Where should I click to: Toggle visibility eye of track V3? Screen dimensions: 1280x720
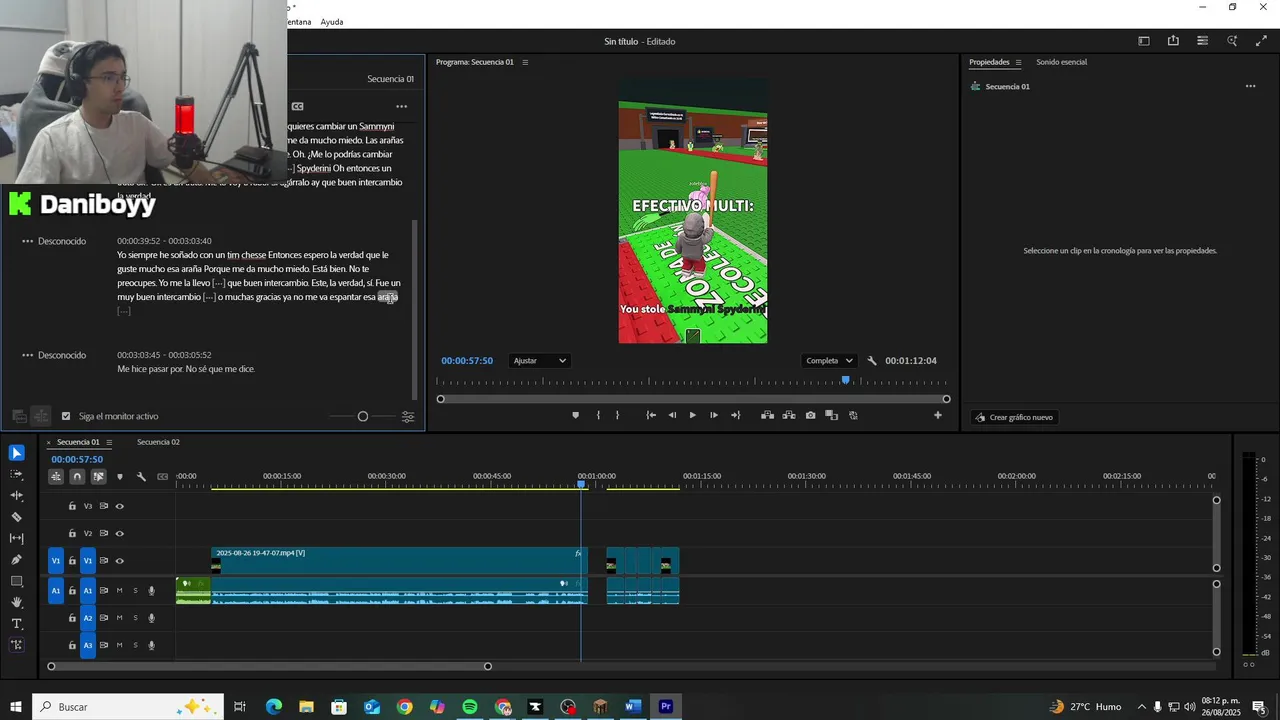(x=120, y=506)
